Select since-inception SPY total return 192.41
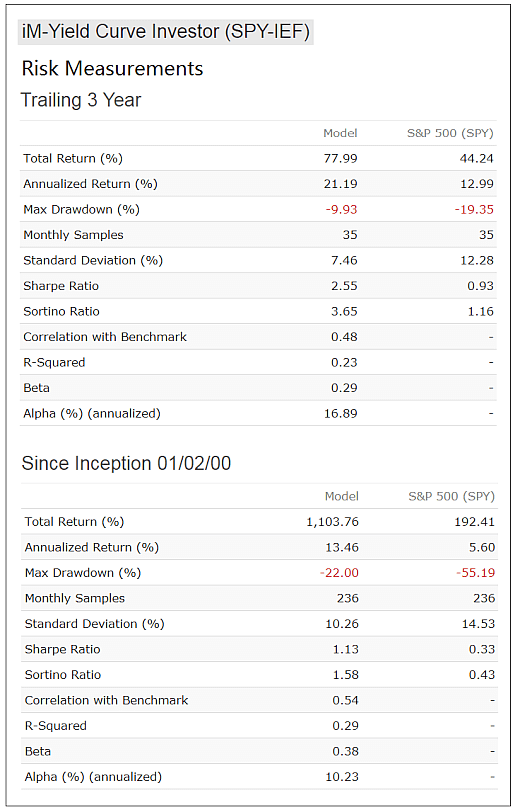This screenshot has width=515, height=812. [475, 521]
